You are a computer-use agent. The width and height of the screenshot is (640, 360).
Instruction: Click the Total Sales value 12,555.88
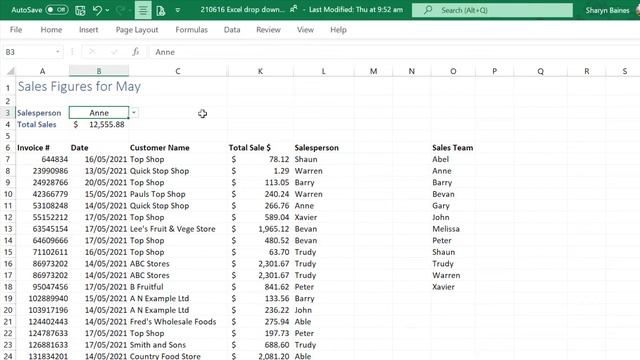[x=99, y=124]
